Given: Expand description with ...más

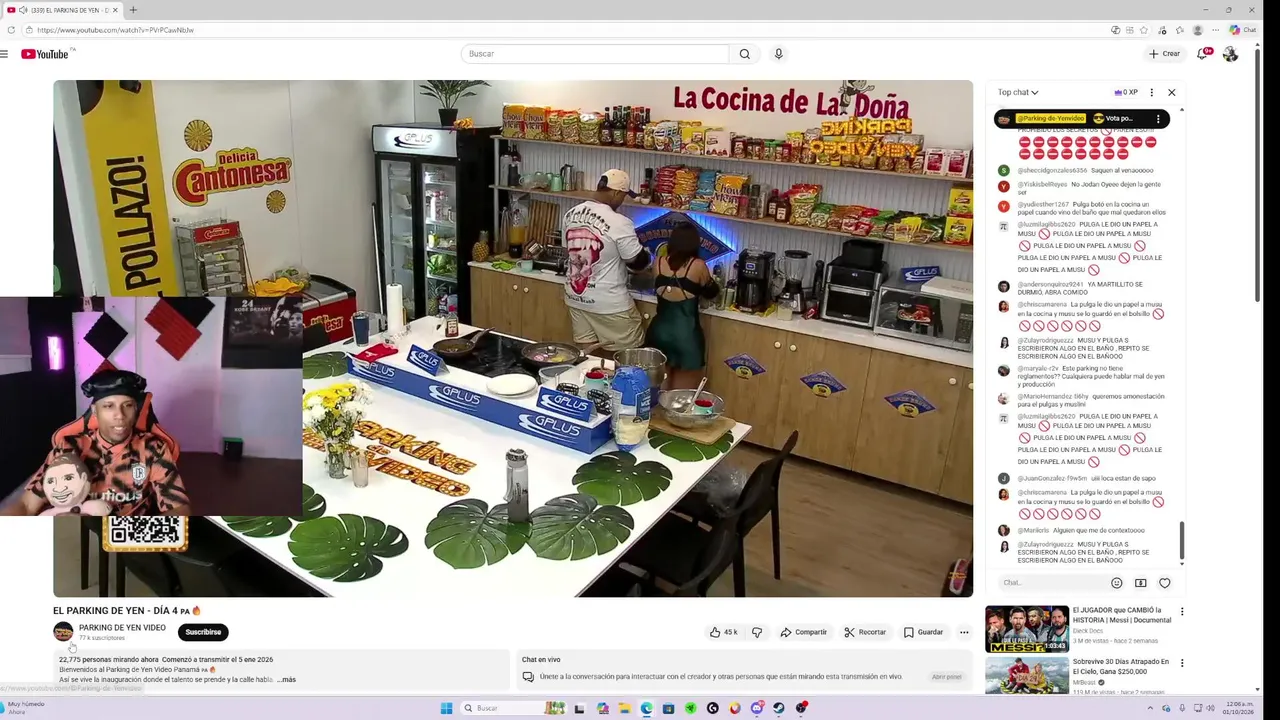Looking at the screenshot, I should [x=286, y=680].
